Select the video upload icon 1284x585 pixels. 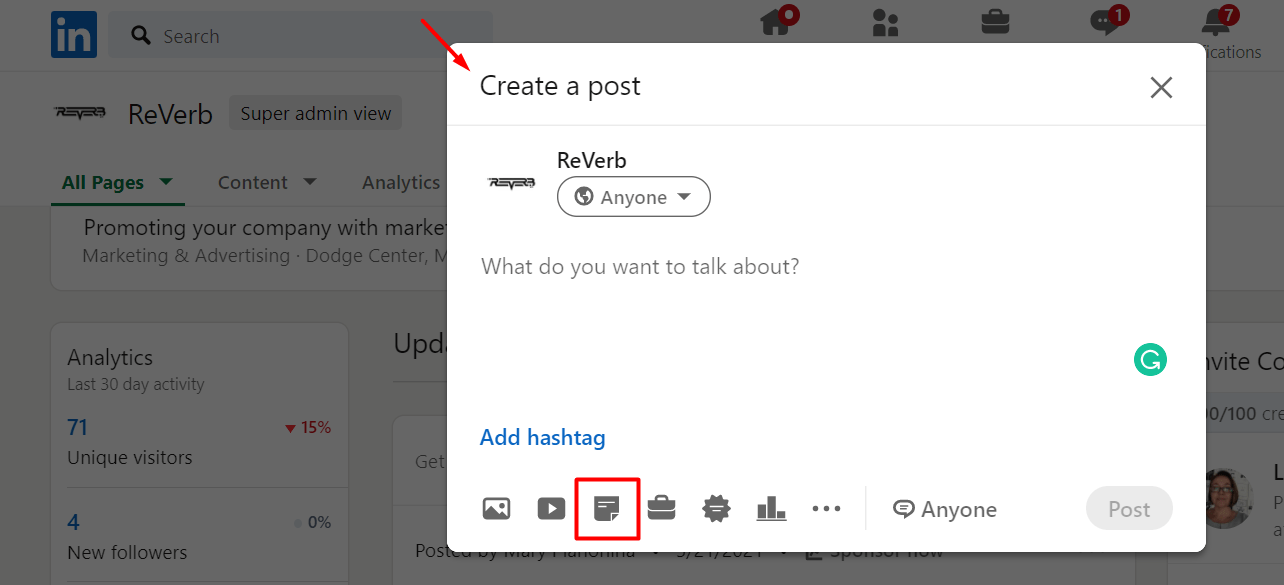(x=551, y=508)
